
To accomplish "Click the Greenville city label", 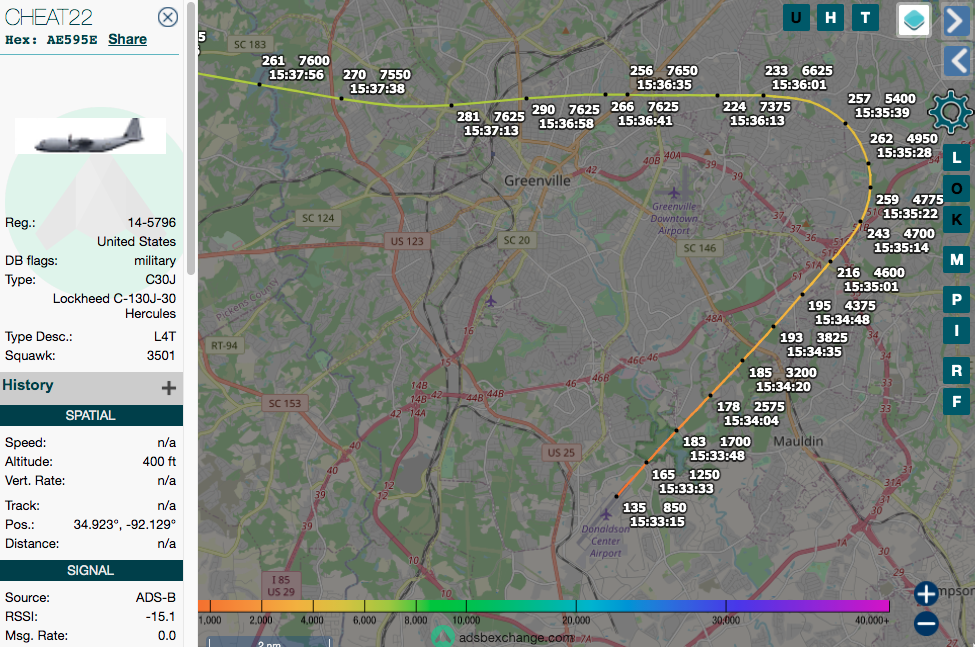I will pos(537,181).
